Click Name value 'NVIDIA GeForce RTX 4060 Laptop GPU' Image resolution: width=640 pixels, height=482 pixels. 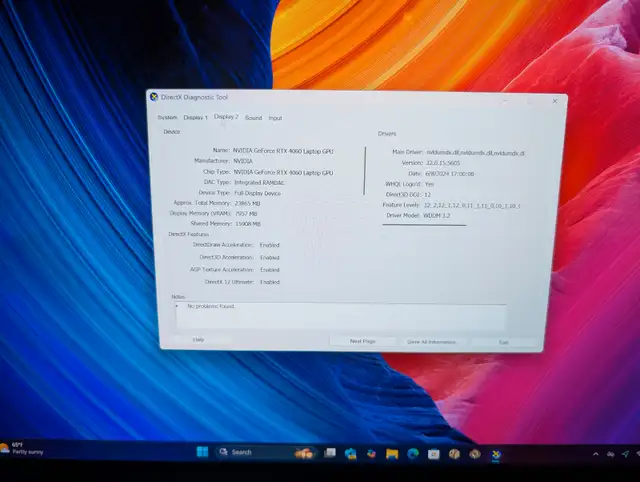(x=283, y=151)
